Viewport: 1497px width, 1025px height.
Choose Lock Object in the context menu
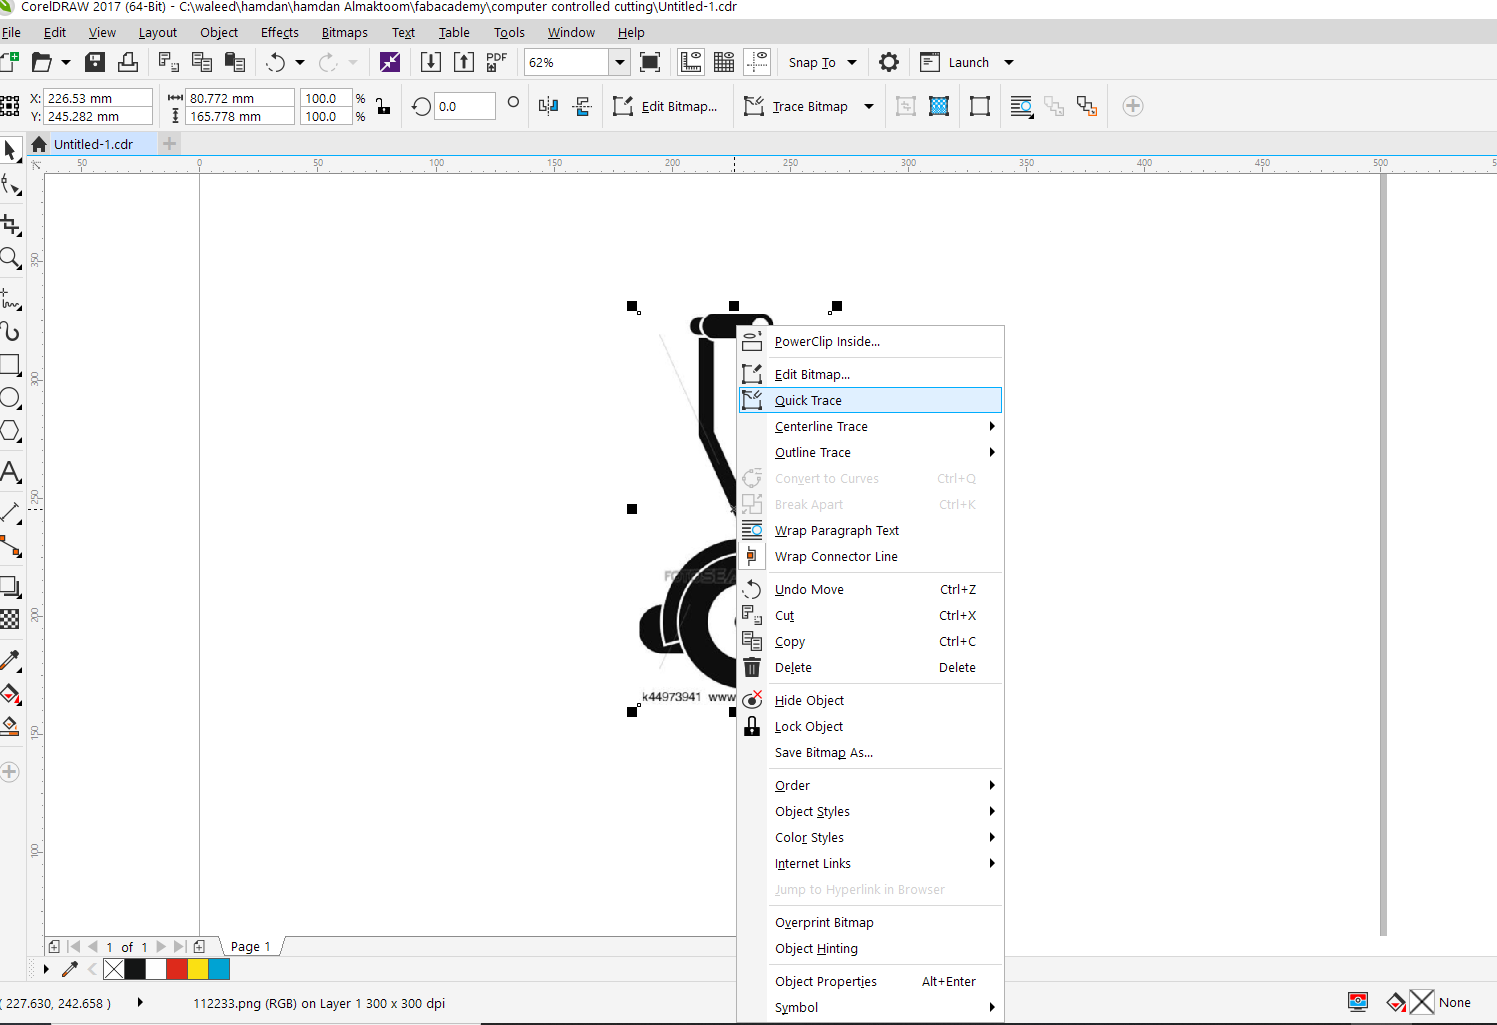pyautogui.click(x=870, y=727)
